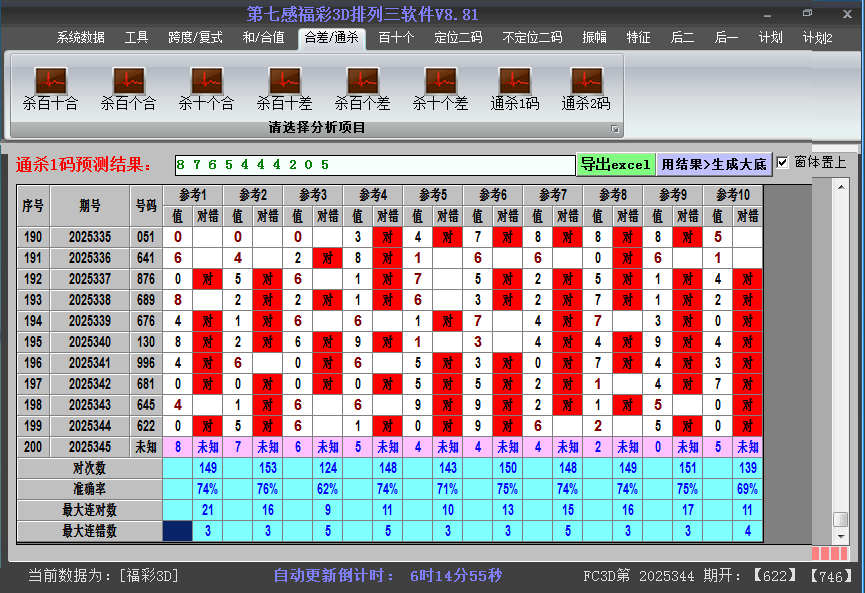Open the 杀十个合 analysis tool

(x=206, y=88)
